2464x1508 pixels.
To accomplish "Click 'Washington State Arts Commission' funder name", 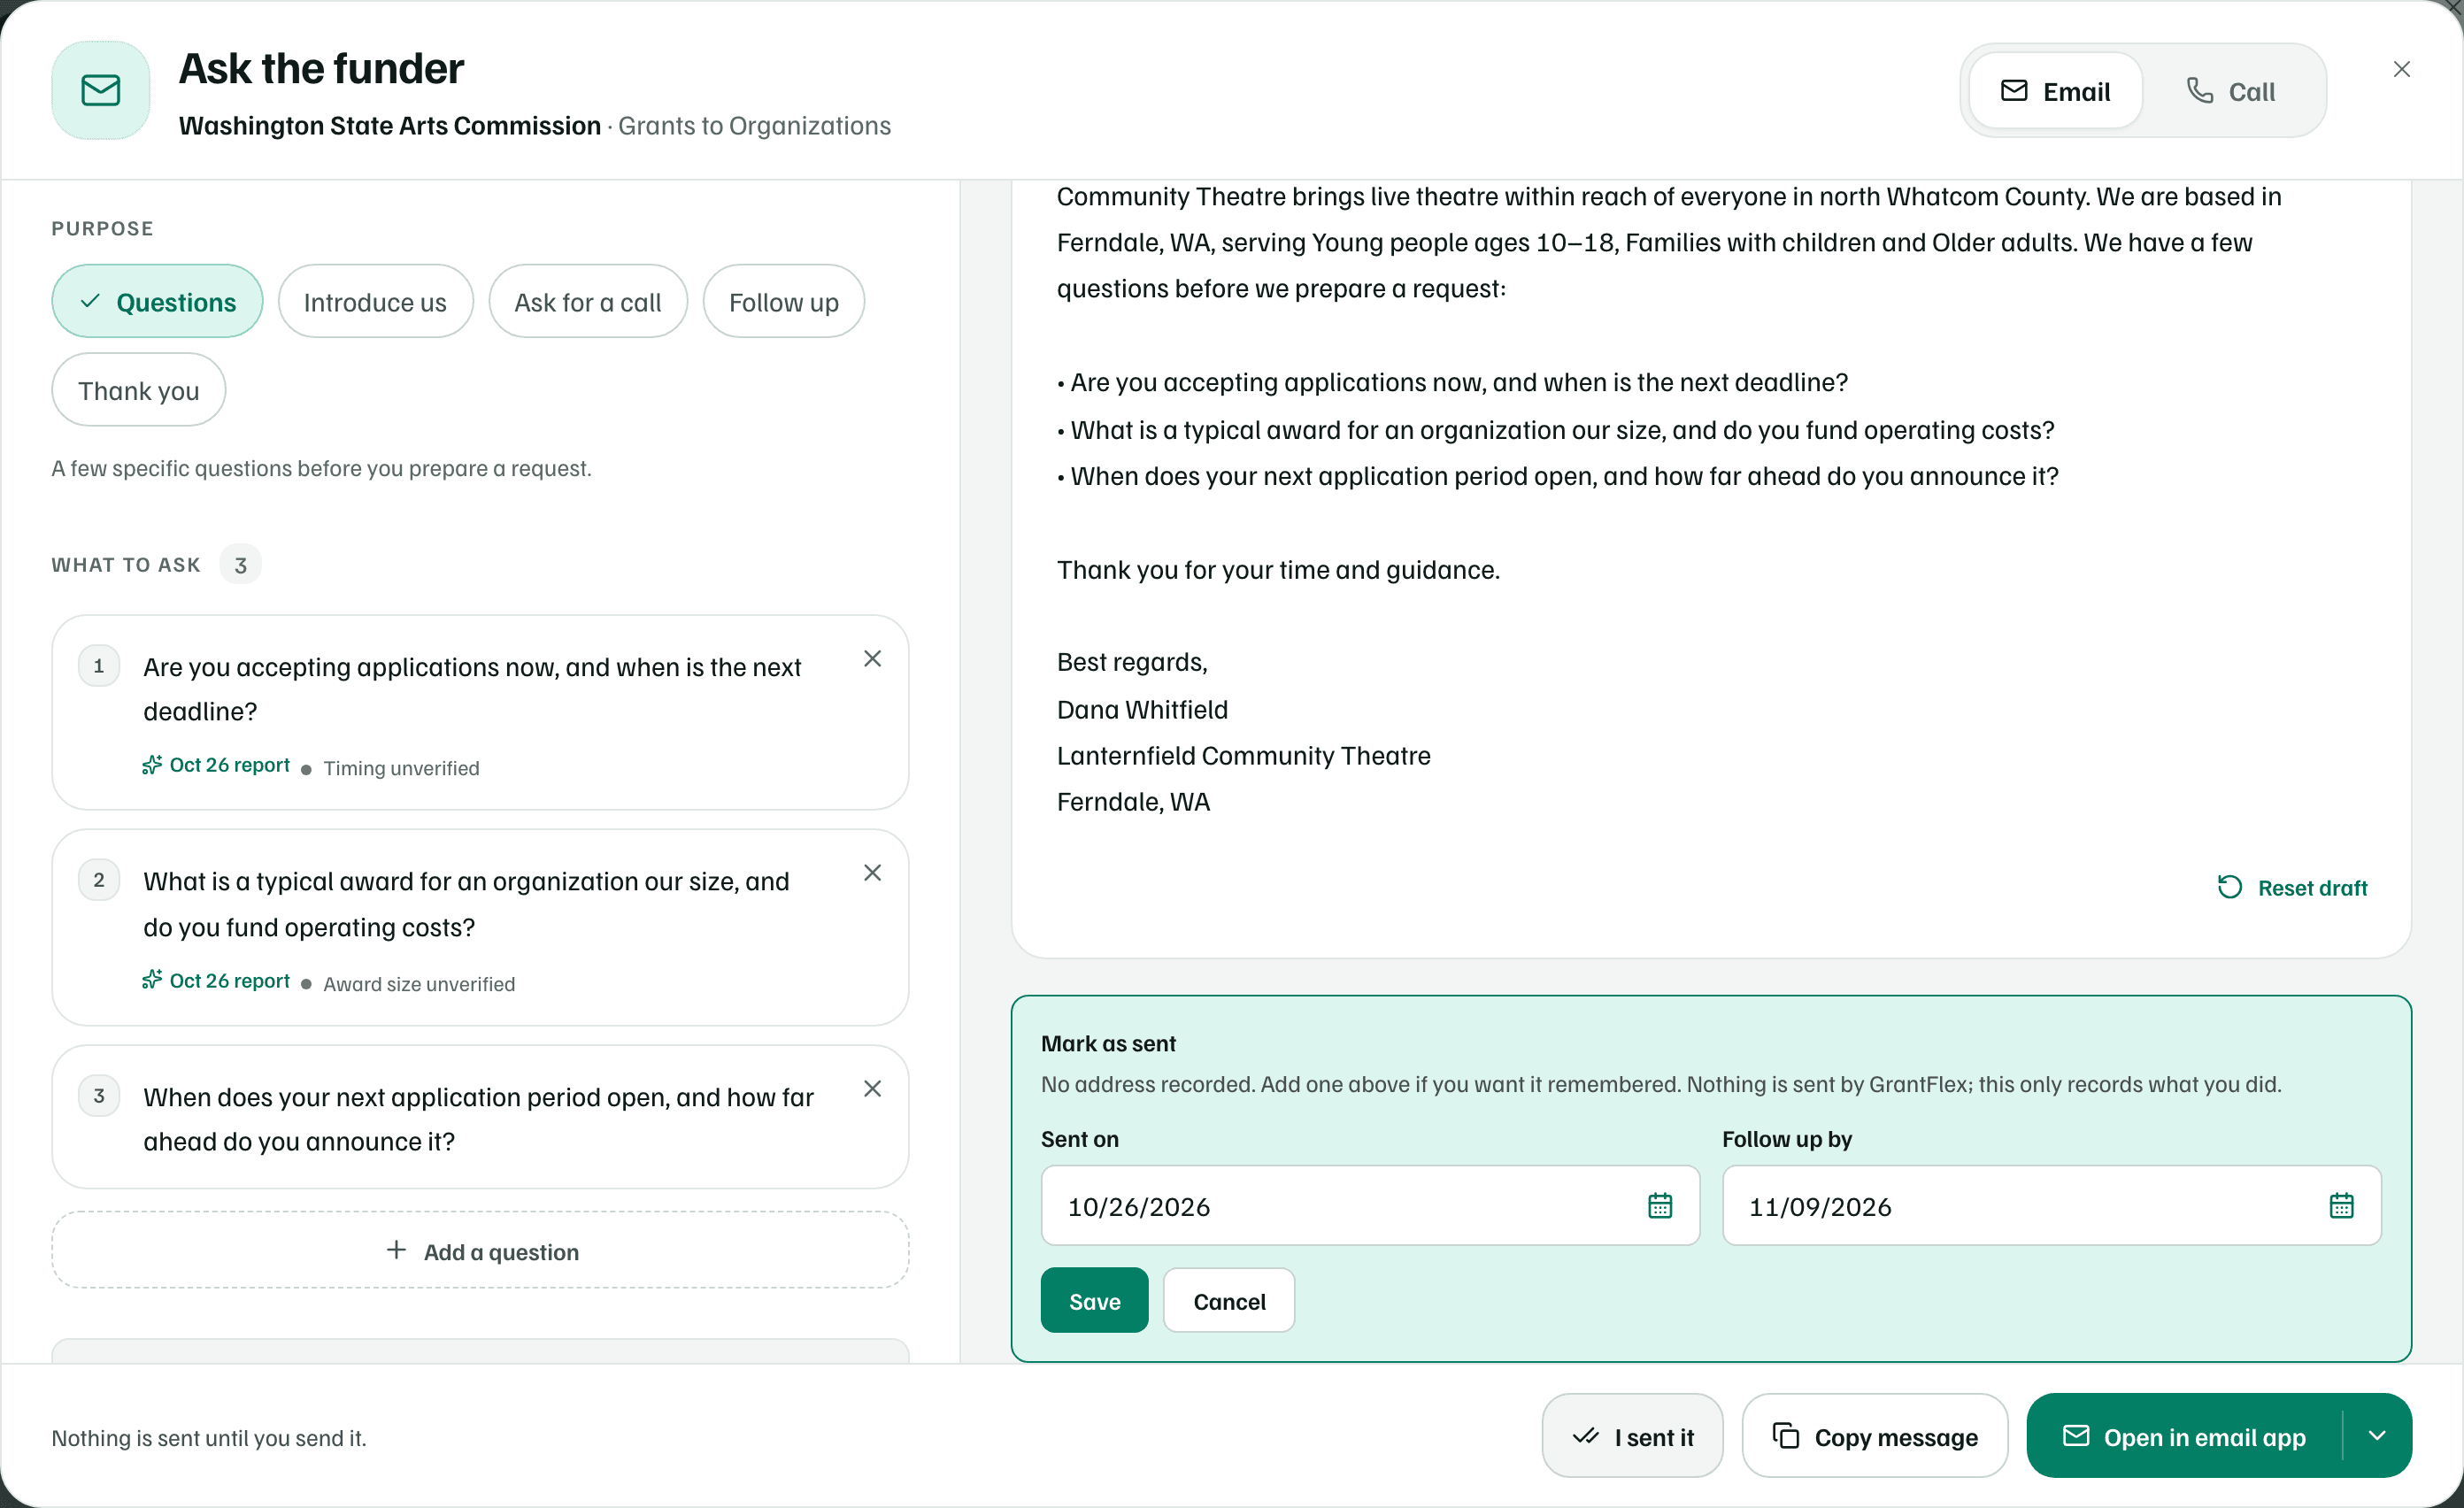I will click(390, 125).
